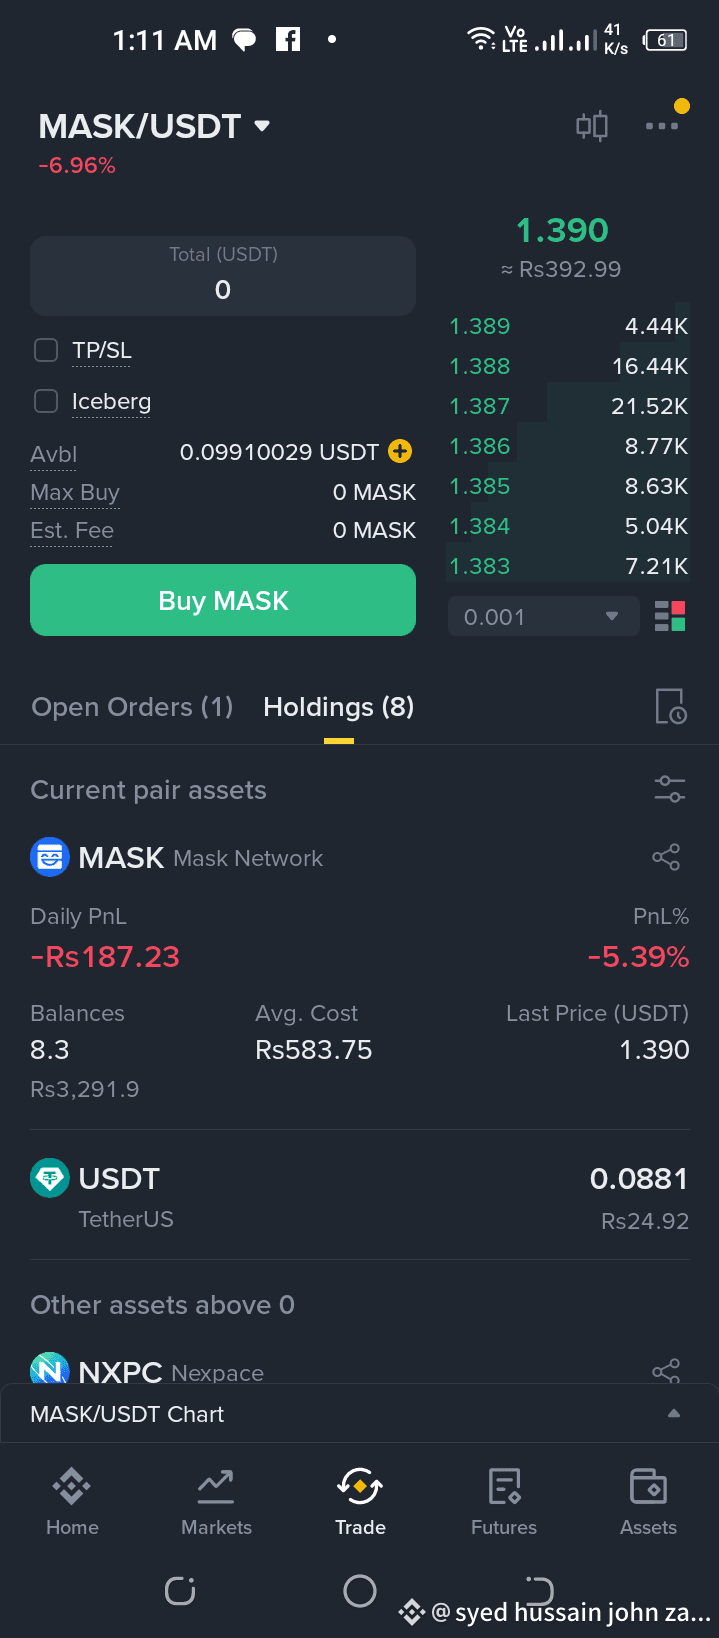719x1638 pixels.
Task: Switch order book layout with depth display icon
Action: click(669, 616)
